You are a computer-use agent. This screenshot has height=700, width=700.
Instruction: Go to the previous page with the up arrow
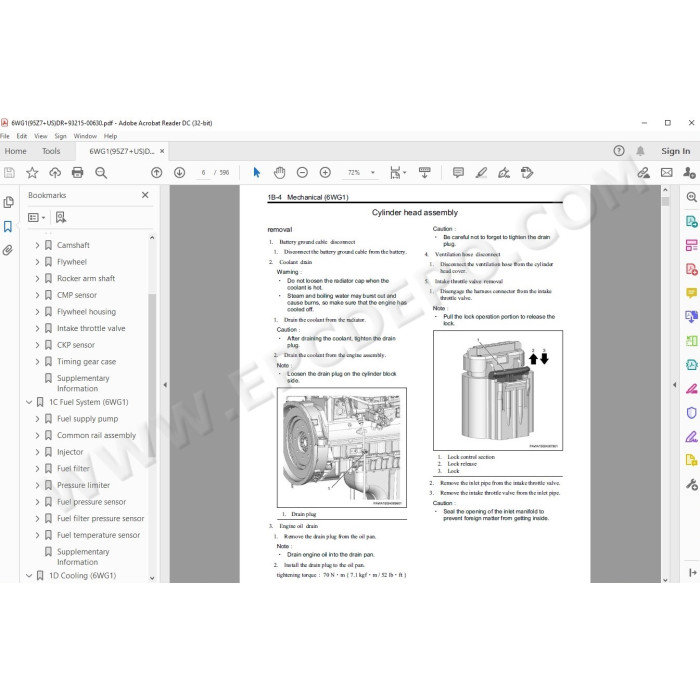(x=157, y=173)
